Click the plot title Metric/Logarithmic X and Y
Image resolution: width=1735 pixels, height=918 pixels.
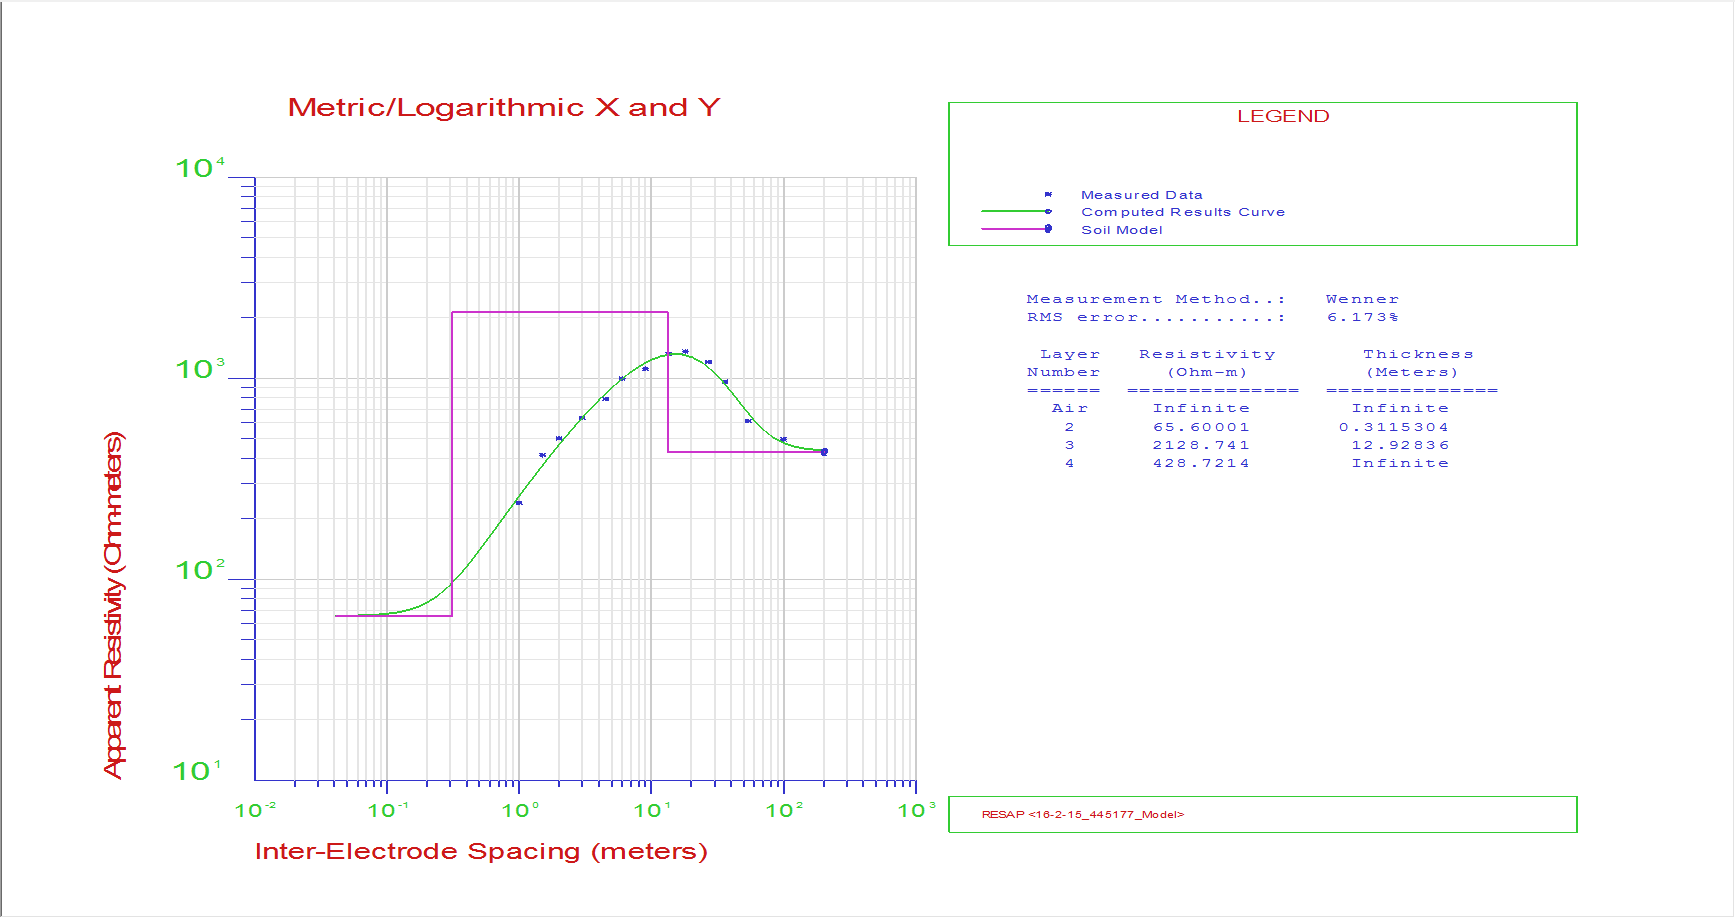[504, 108]
